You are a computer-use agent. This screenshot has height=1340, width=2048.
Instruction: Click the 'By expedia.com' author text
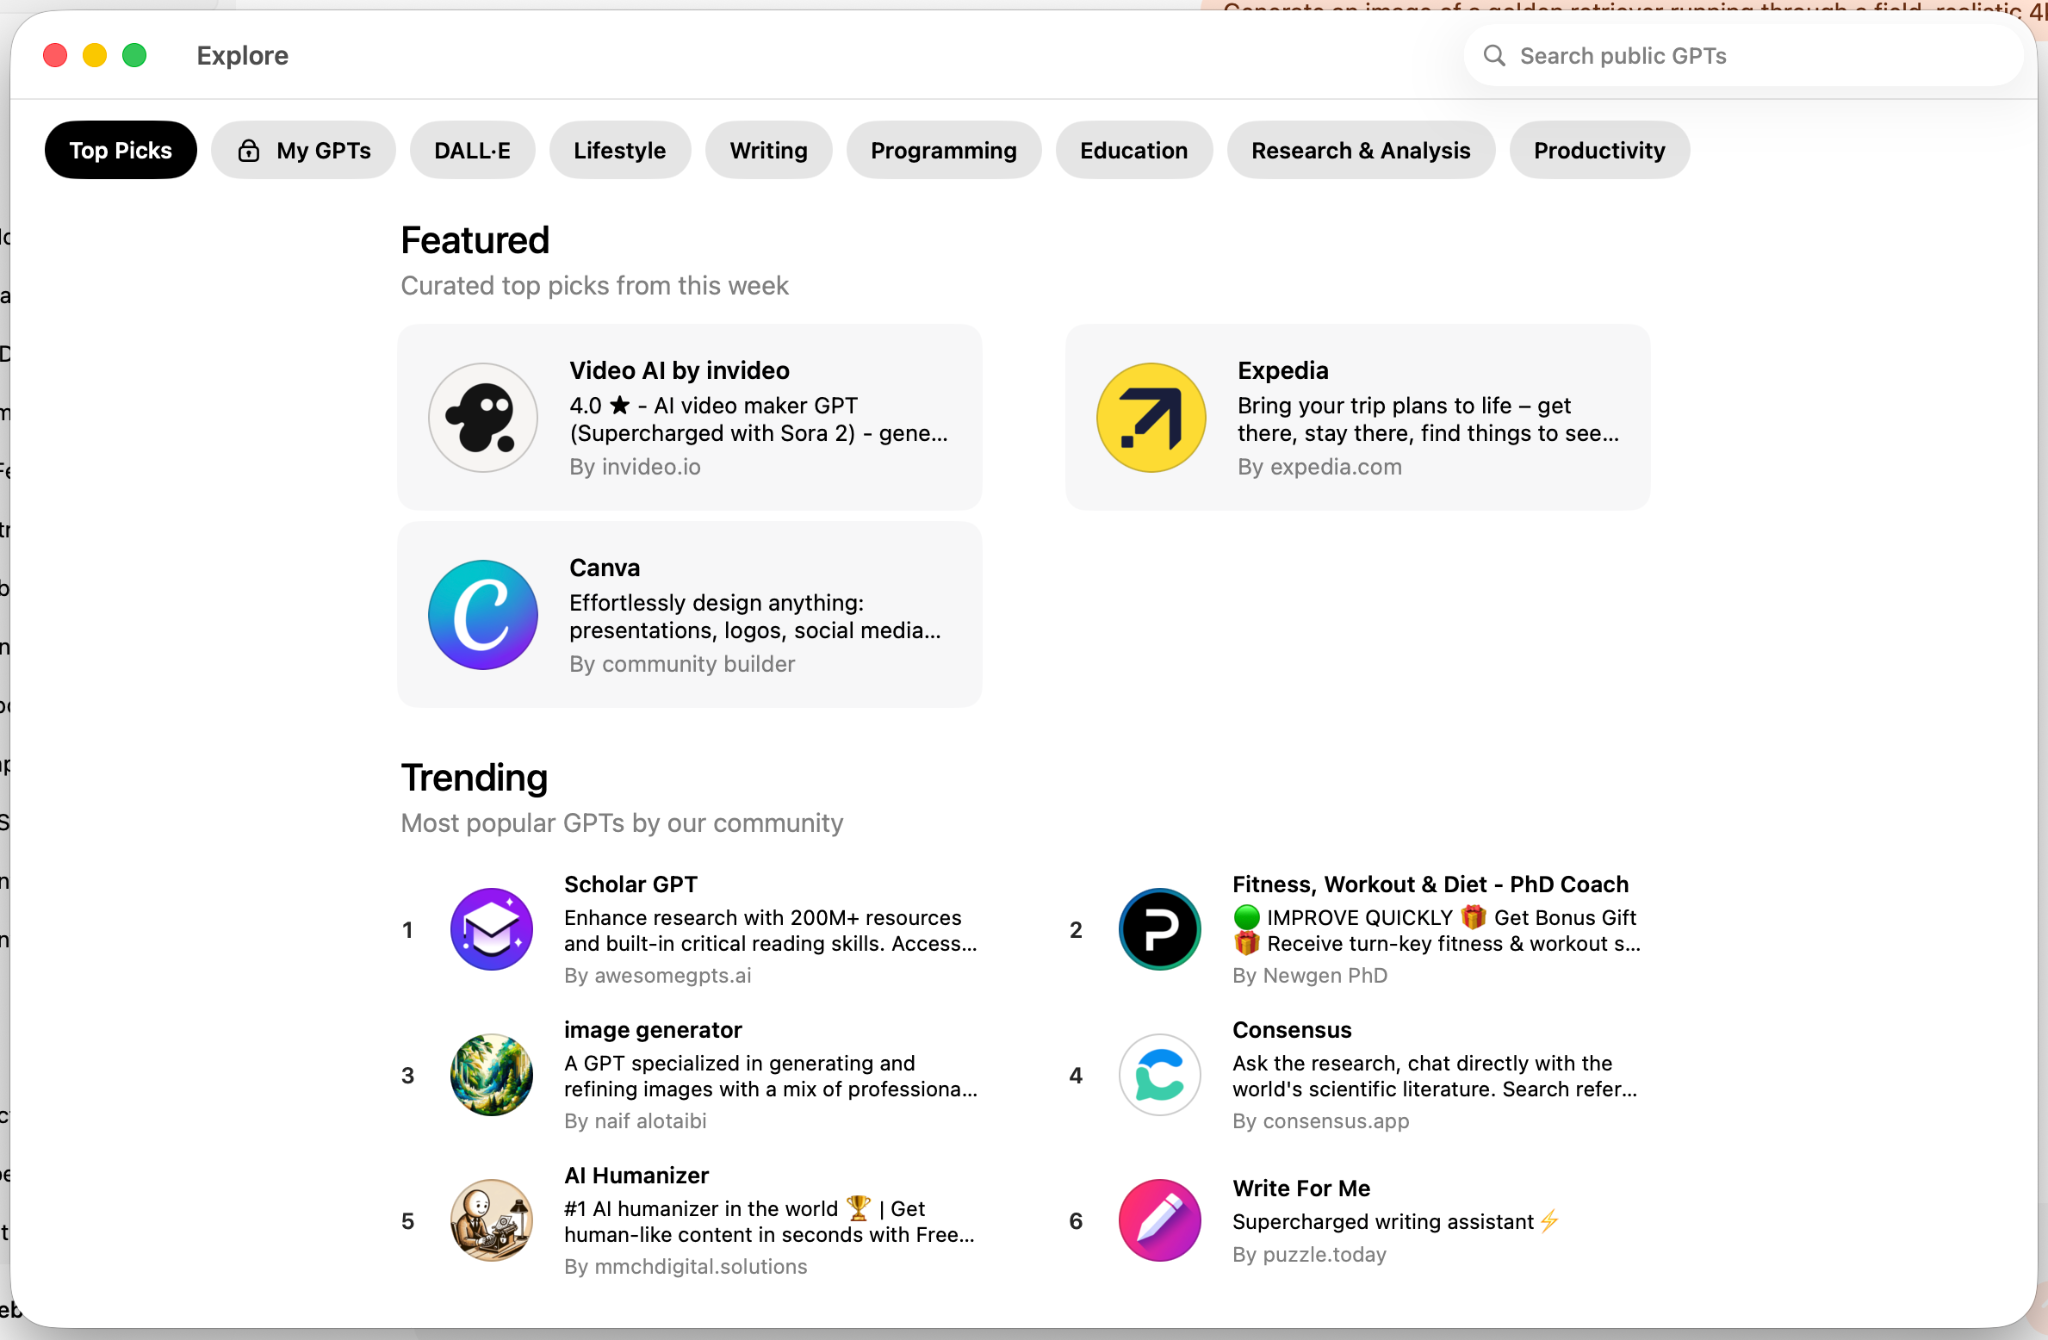click(1319, 467)
